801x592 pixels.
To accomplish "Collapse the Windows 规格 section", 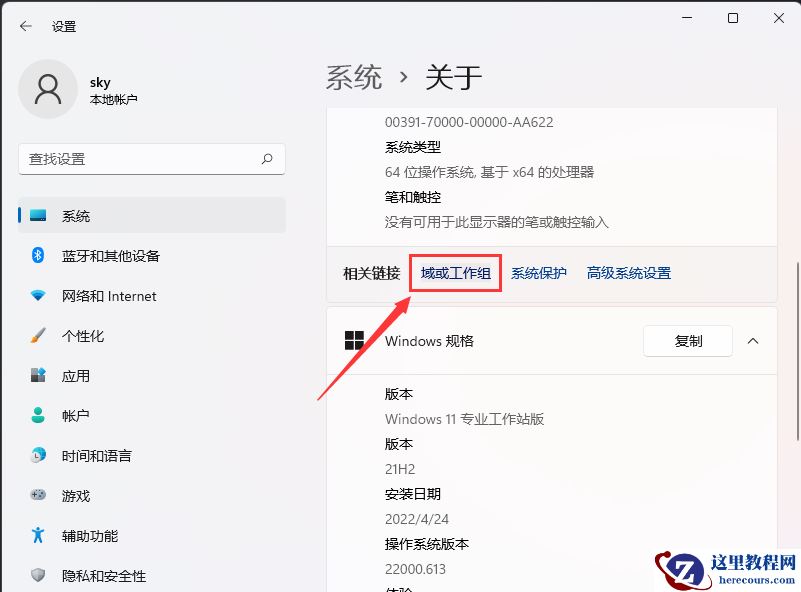I will 753,340.
